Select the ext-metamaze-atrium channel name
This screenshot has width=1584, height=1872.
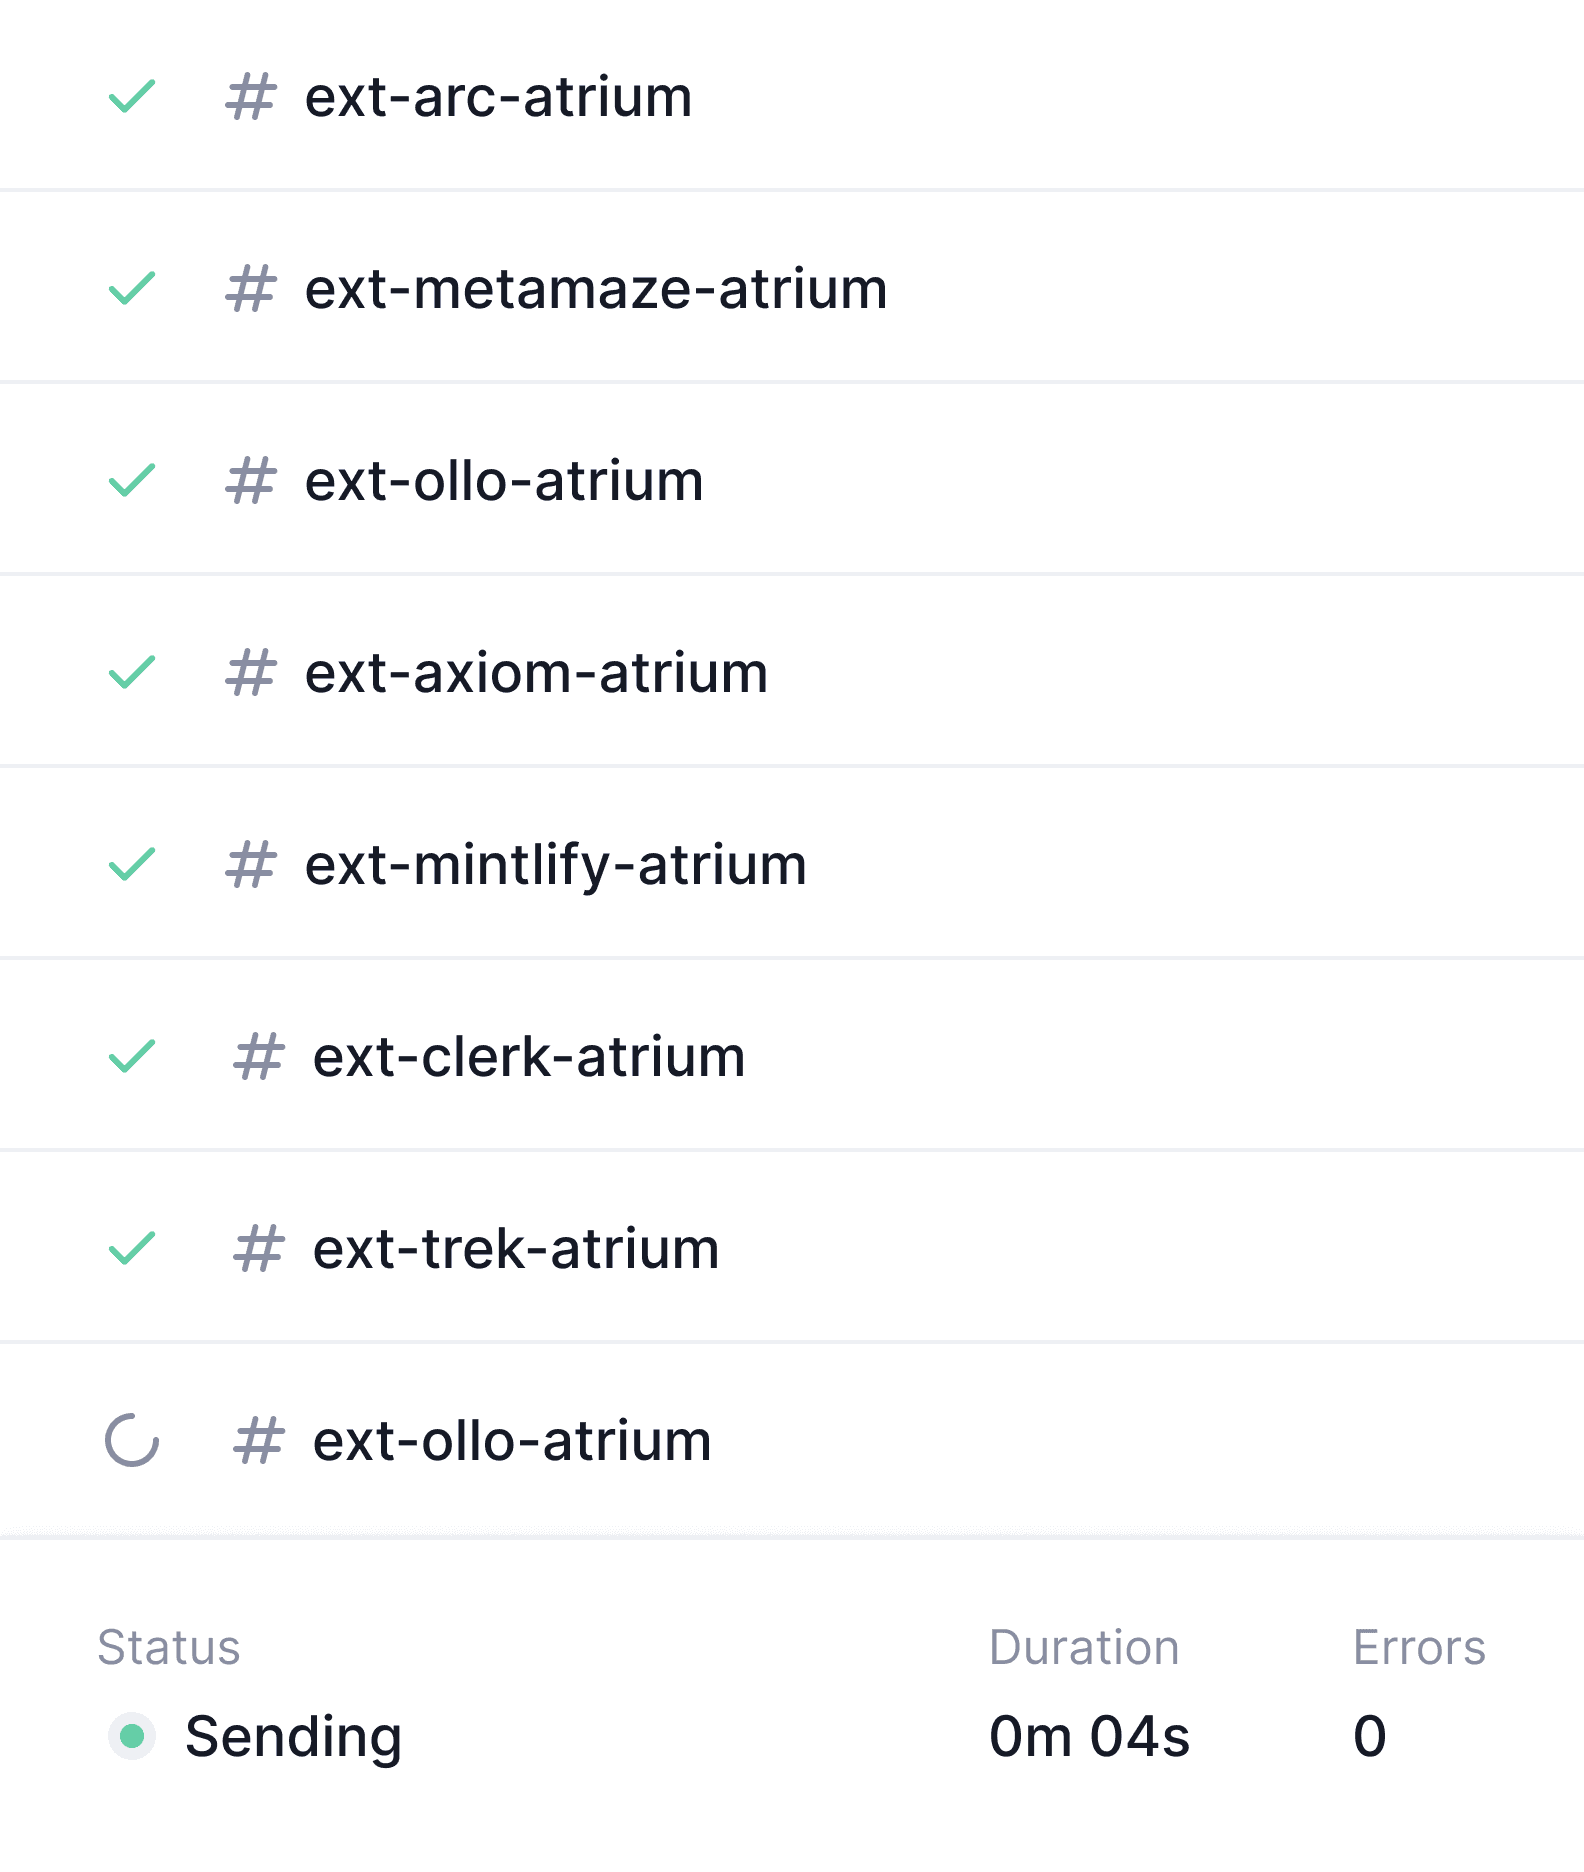[596, 289]
